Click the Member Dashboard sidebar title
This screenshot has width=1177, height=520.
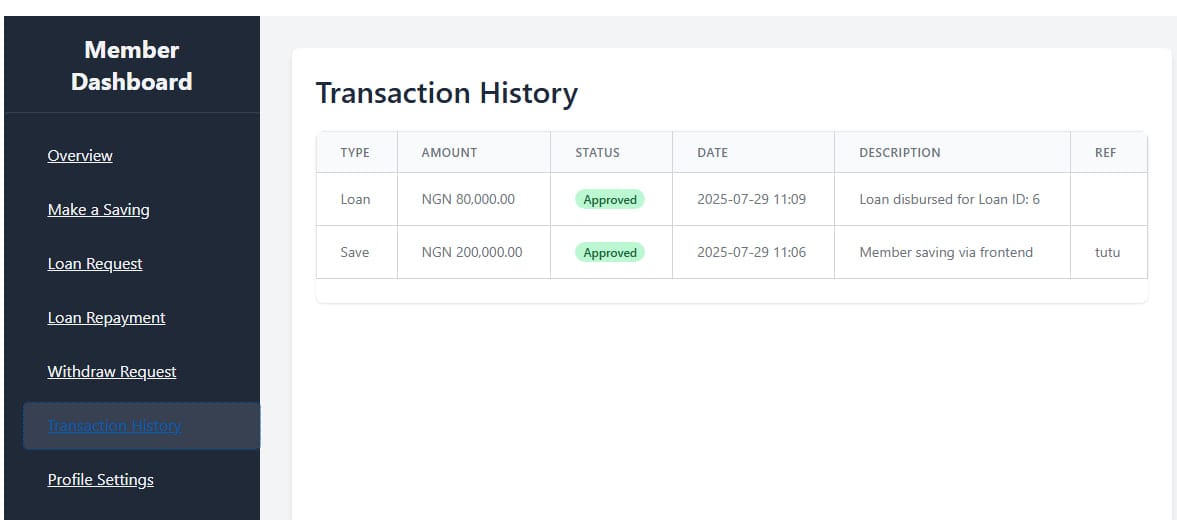tap(131, 66)
